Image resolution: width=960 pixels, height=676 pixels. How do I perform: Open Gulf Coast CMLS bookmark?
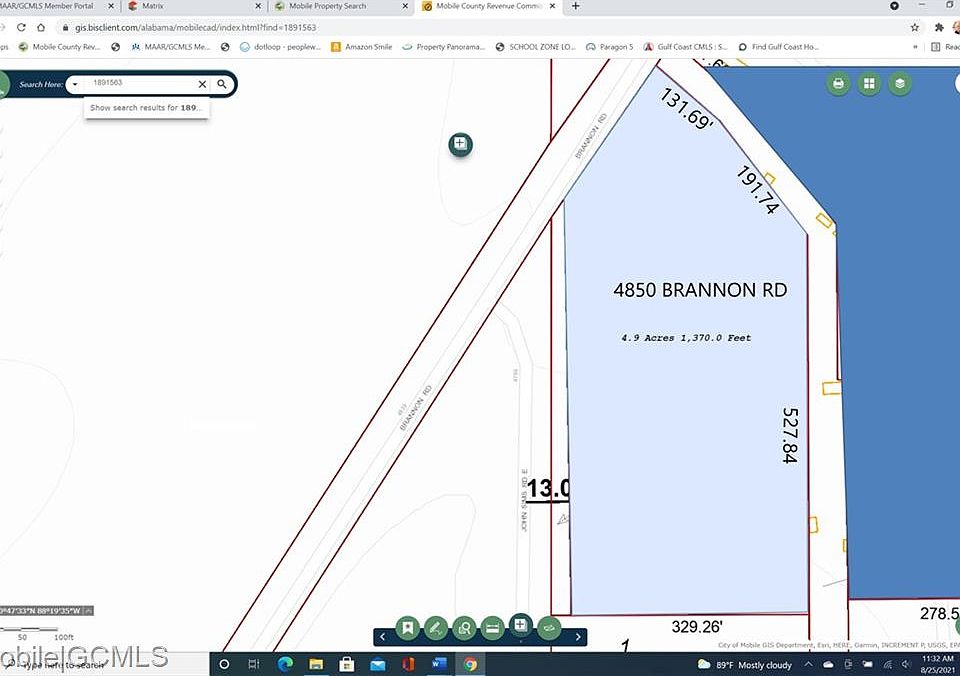point(686,47)
